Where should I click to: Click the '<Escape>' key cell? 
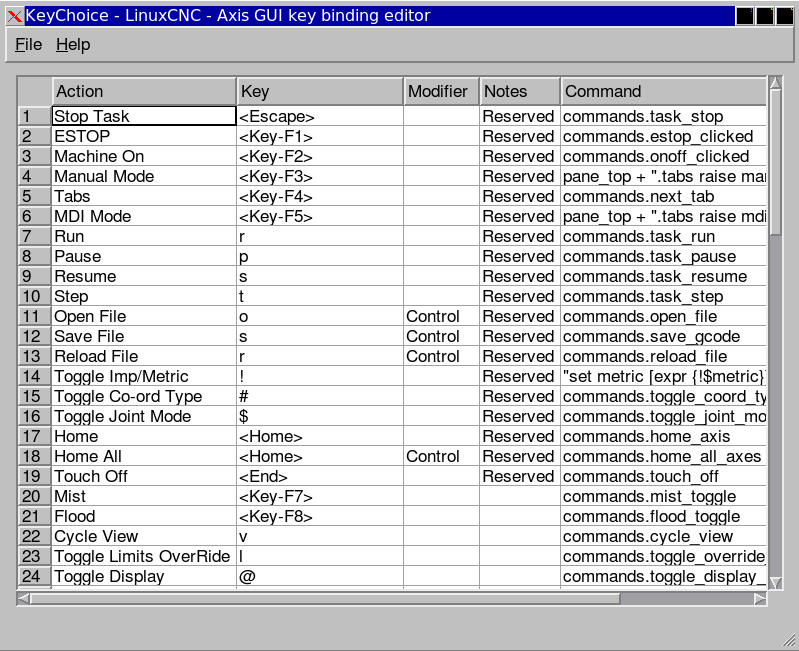click(320, 116)
